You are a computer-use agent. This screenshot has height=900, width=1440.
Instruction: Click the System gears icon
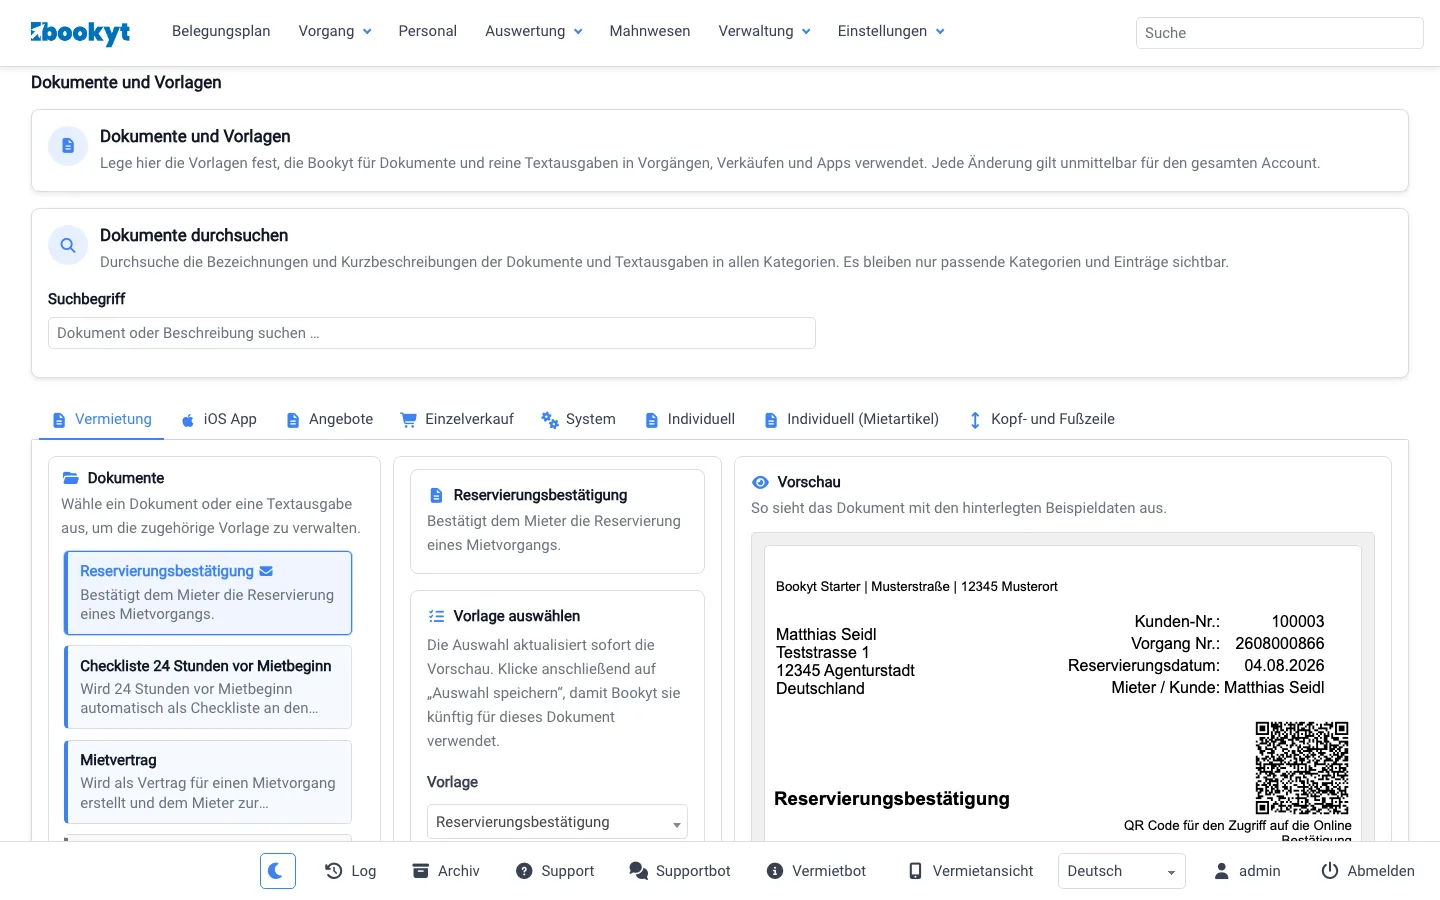point(550,420)
